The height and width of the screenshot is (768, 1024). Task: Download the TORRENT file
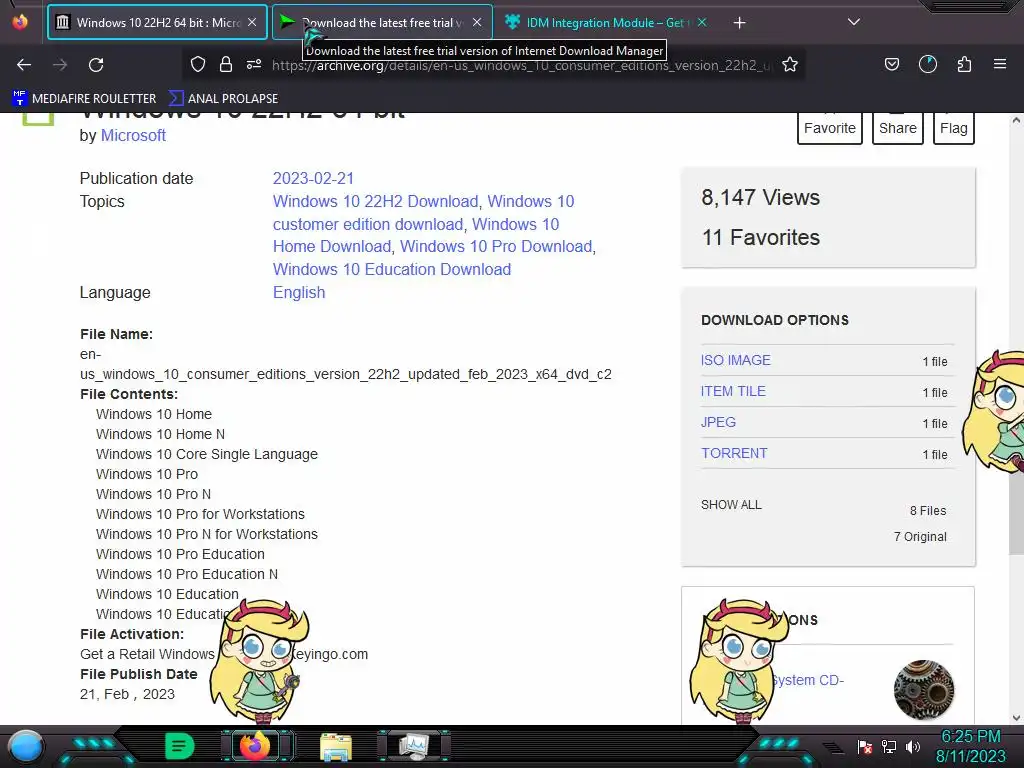tap(734, 453)
